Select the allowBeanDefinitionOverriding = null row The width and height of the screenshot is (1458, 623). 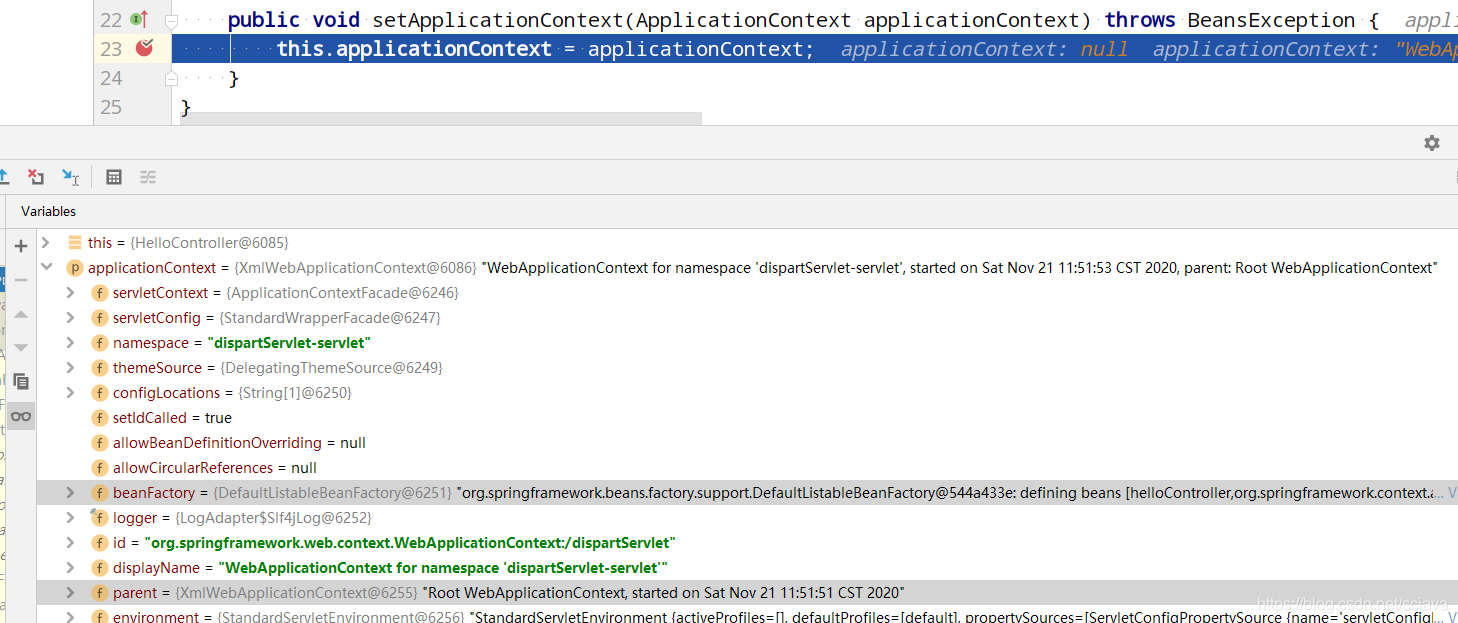point(747,443)
